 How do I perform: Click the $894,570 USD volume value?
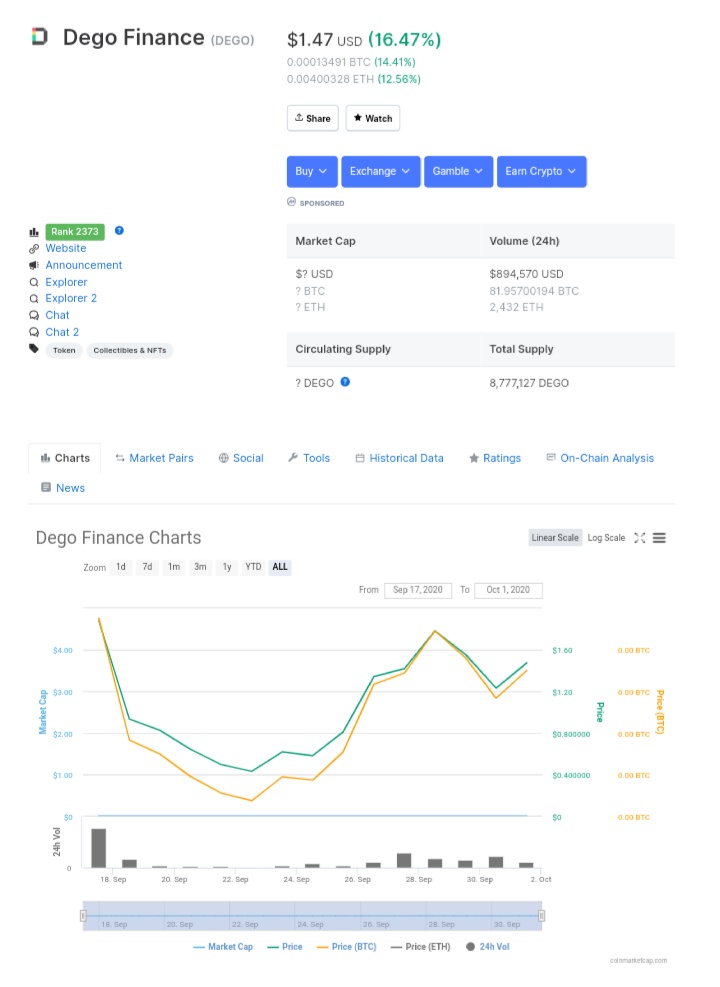[526, 274]
